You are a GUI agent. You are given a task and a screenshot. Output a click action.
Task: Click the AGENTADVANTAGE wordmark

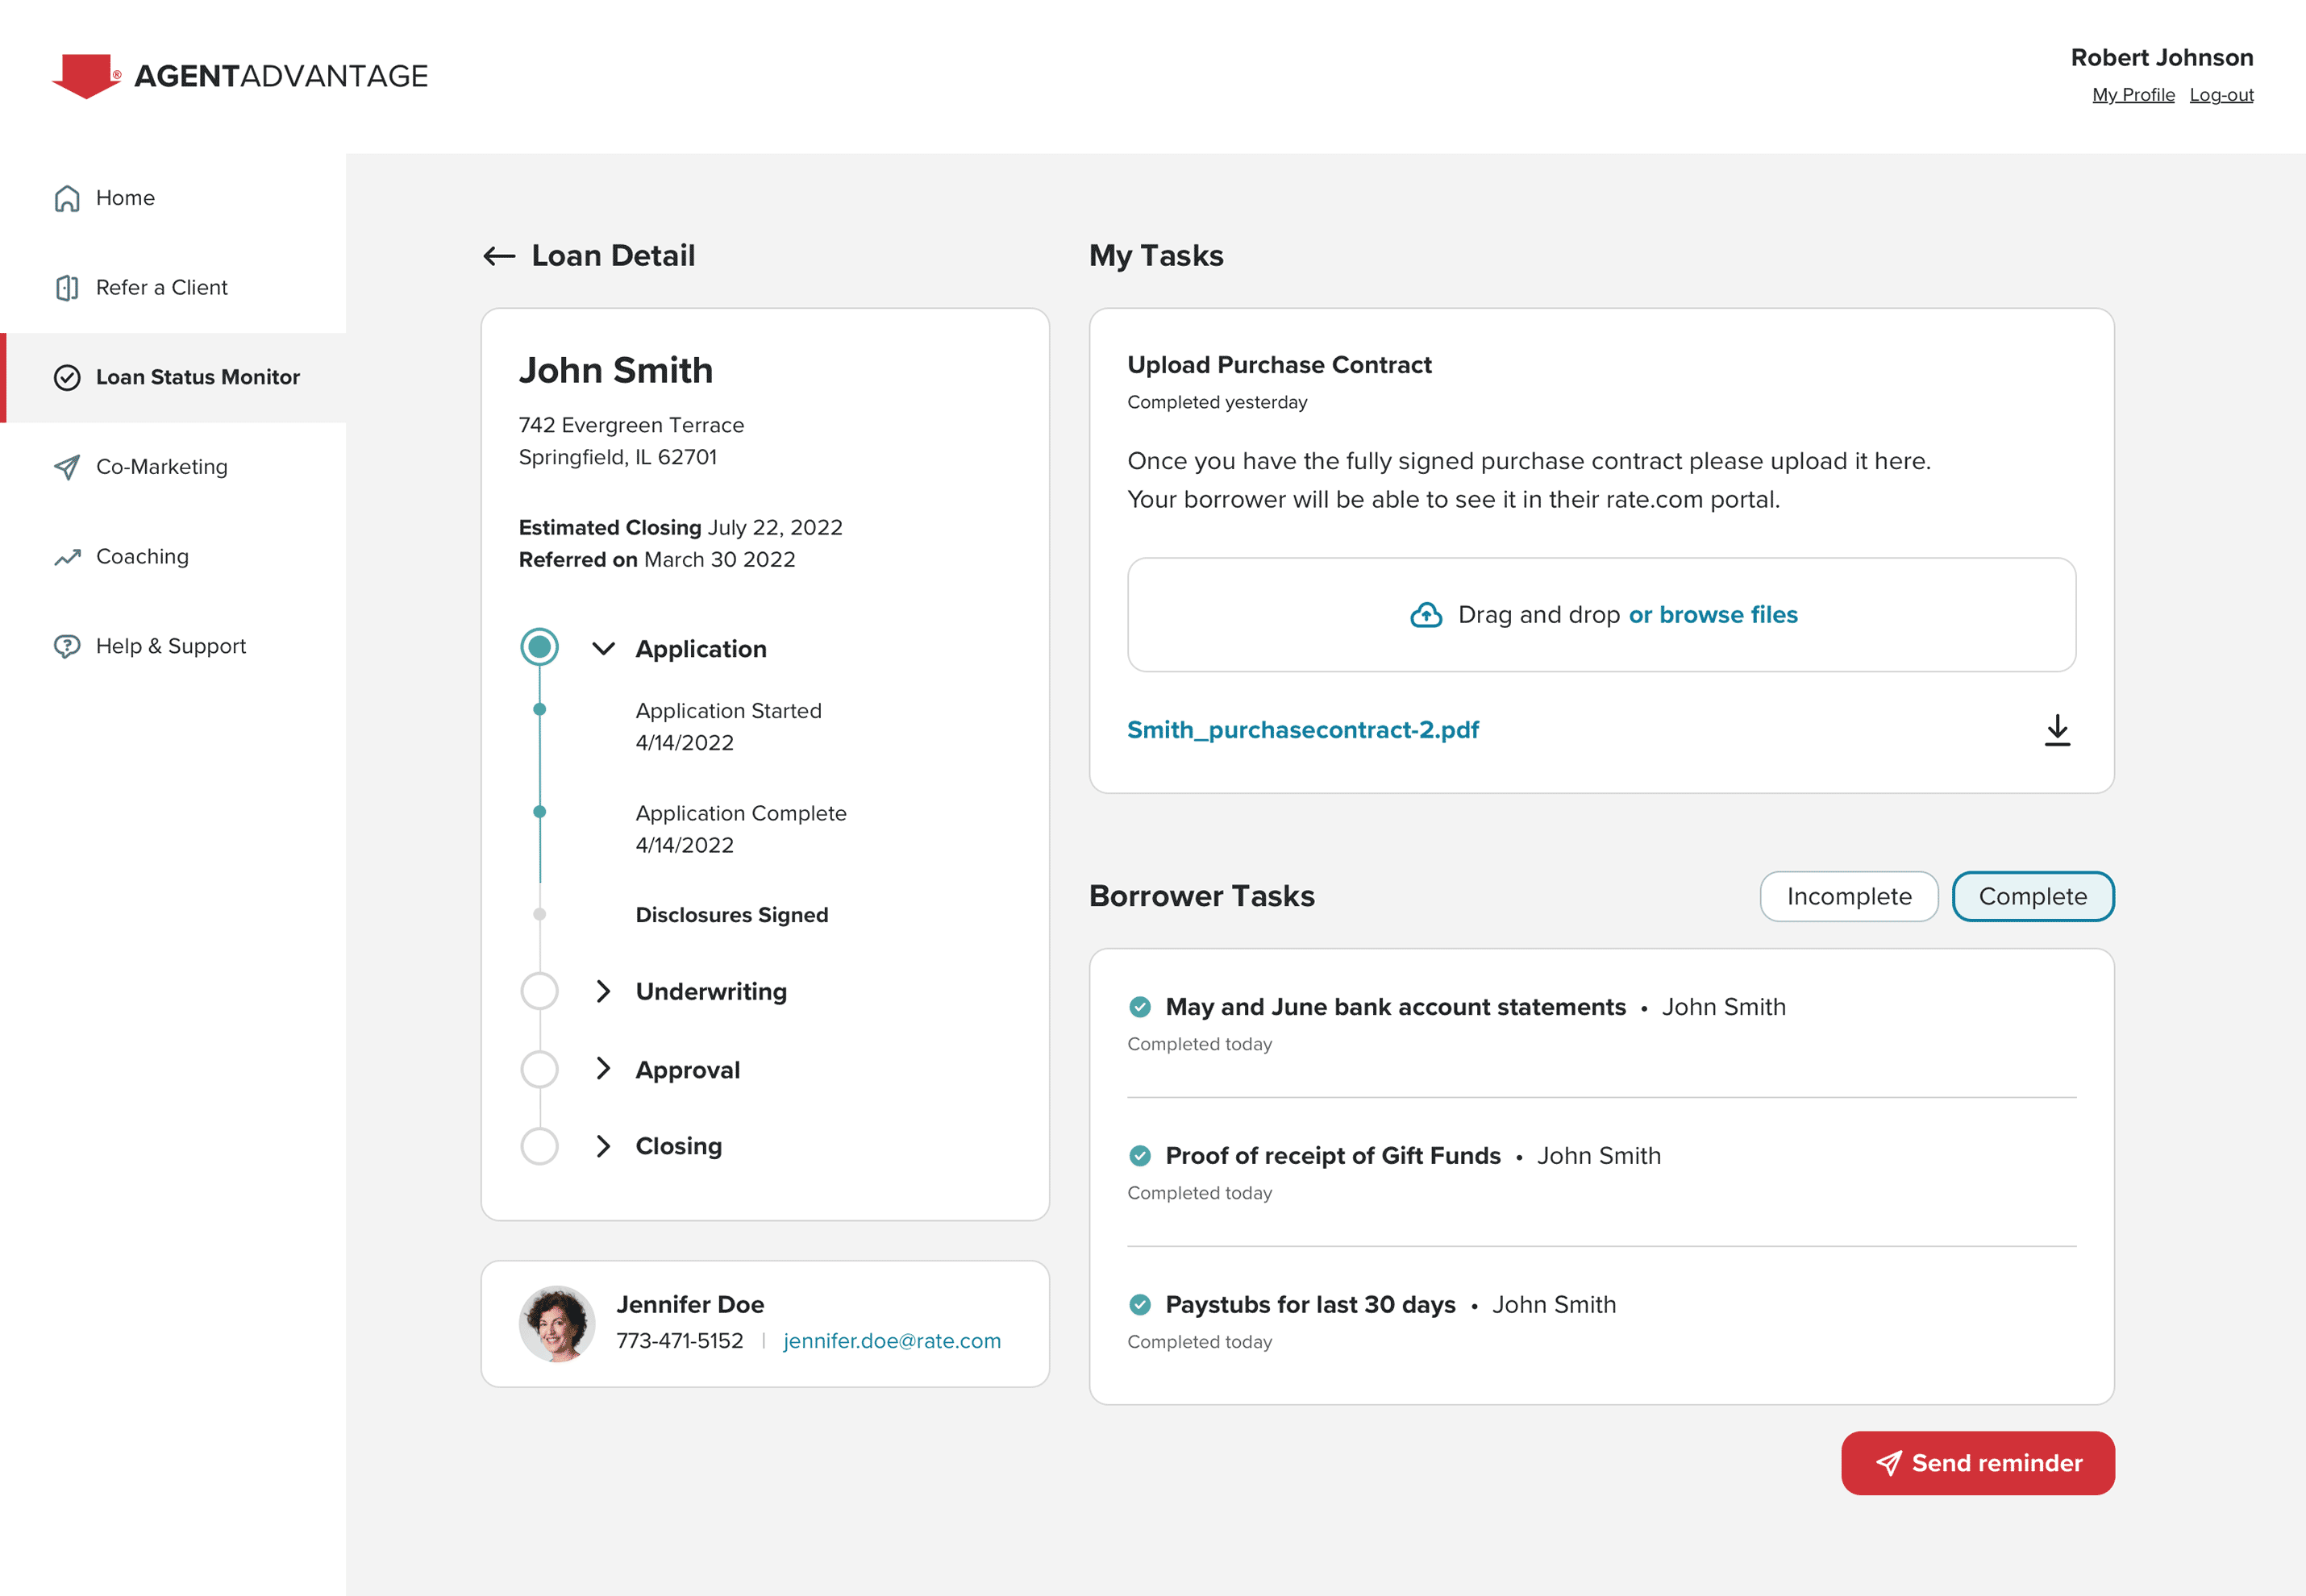coord(281,76)
